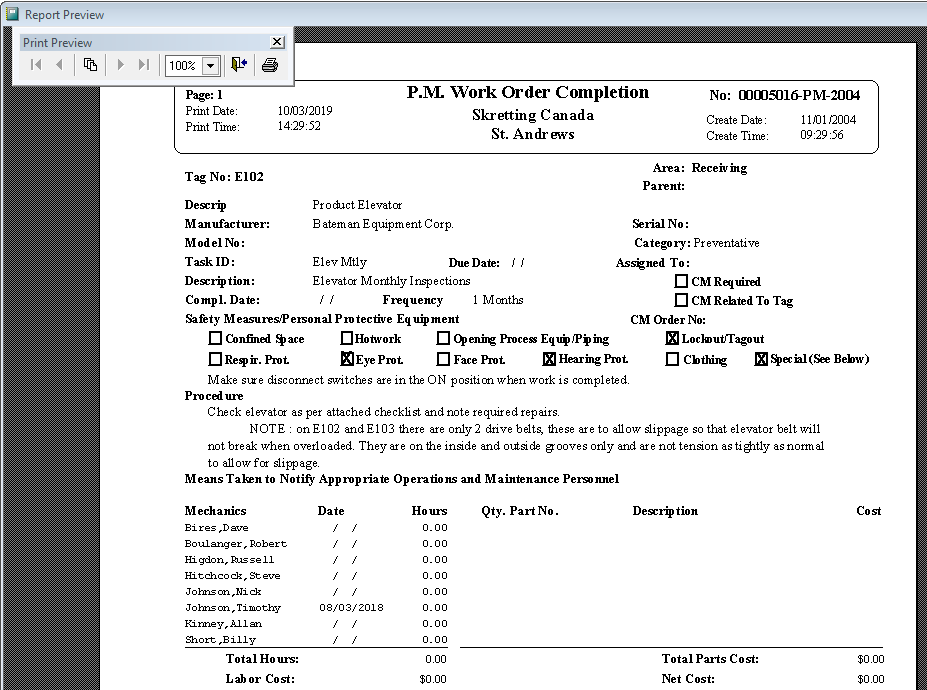Click the print time 14:29:52
Image resolution: width=927 pixels, height=690 pixels.
[x=299, y=126]
